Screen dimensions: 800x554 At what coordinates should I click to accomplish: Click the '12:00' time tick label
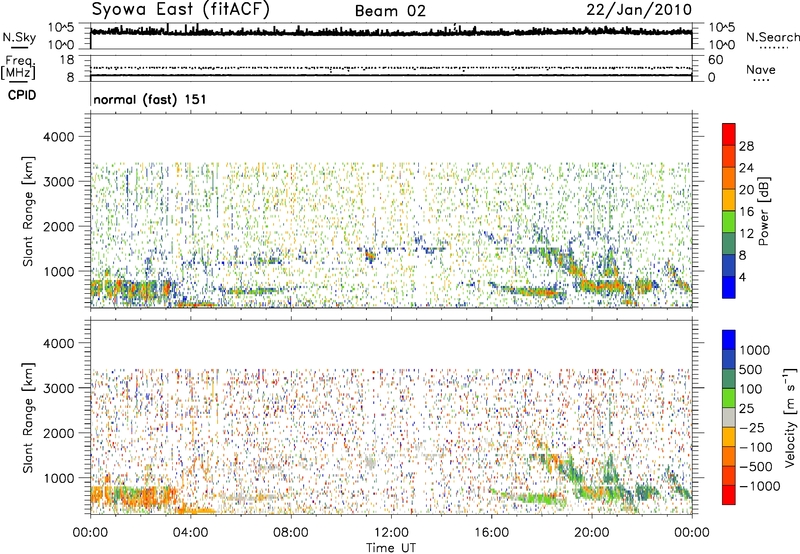(x=391, y=533)
